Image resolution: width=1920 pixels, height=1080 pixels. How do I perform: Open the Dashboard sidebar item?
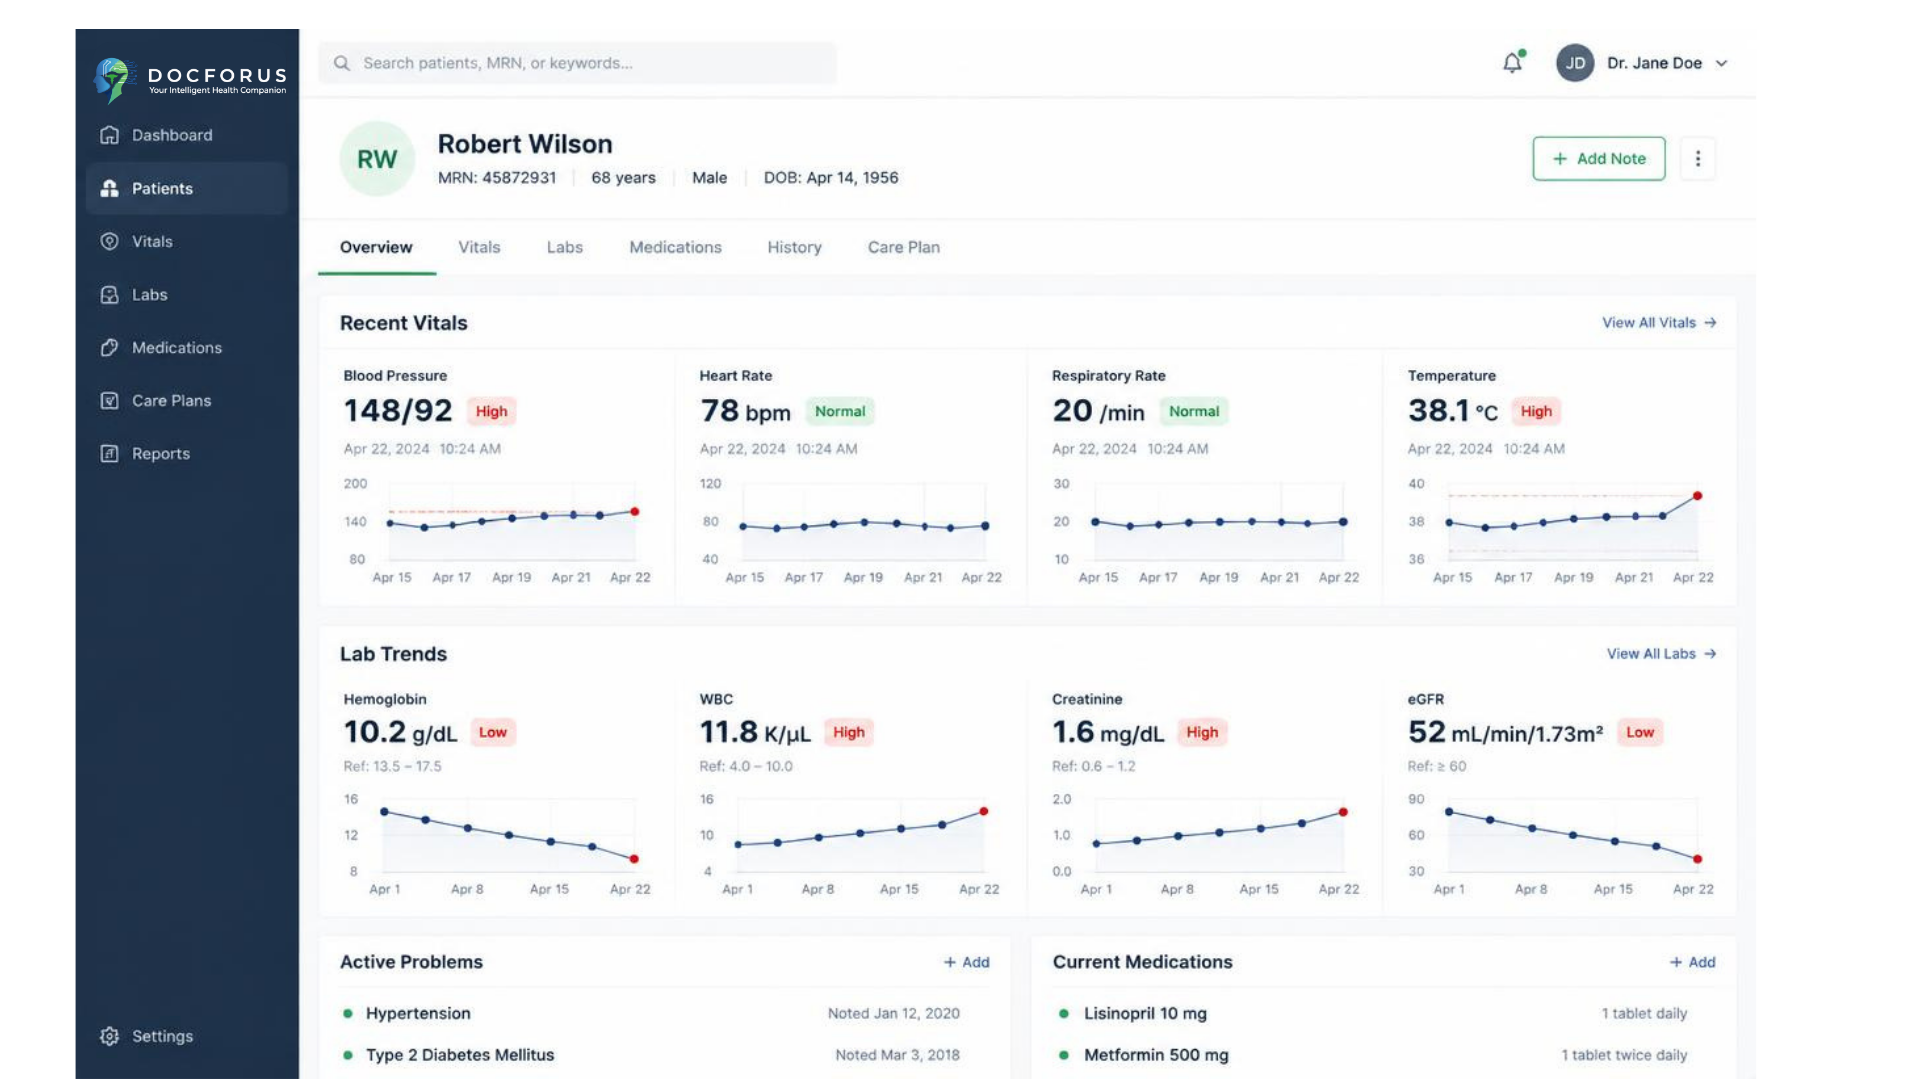tap(187, 135)
